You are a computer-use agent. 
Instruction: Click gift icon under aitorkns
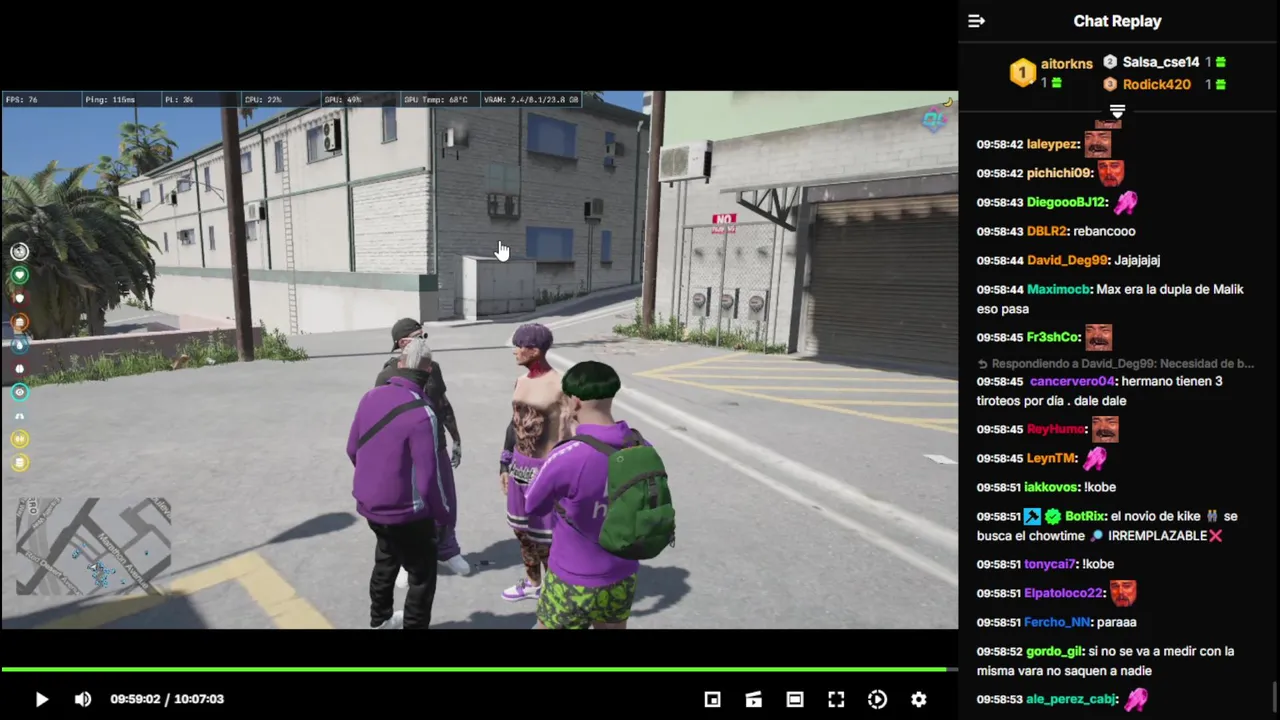coord(1056,83)
